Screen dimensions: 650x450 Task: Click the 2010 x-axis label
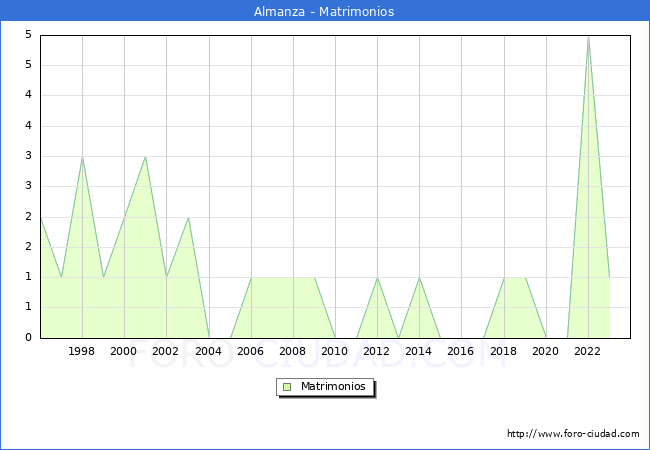point(335,351)
